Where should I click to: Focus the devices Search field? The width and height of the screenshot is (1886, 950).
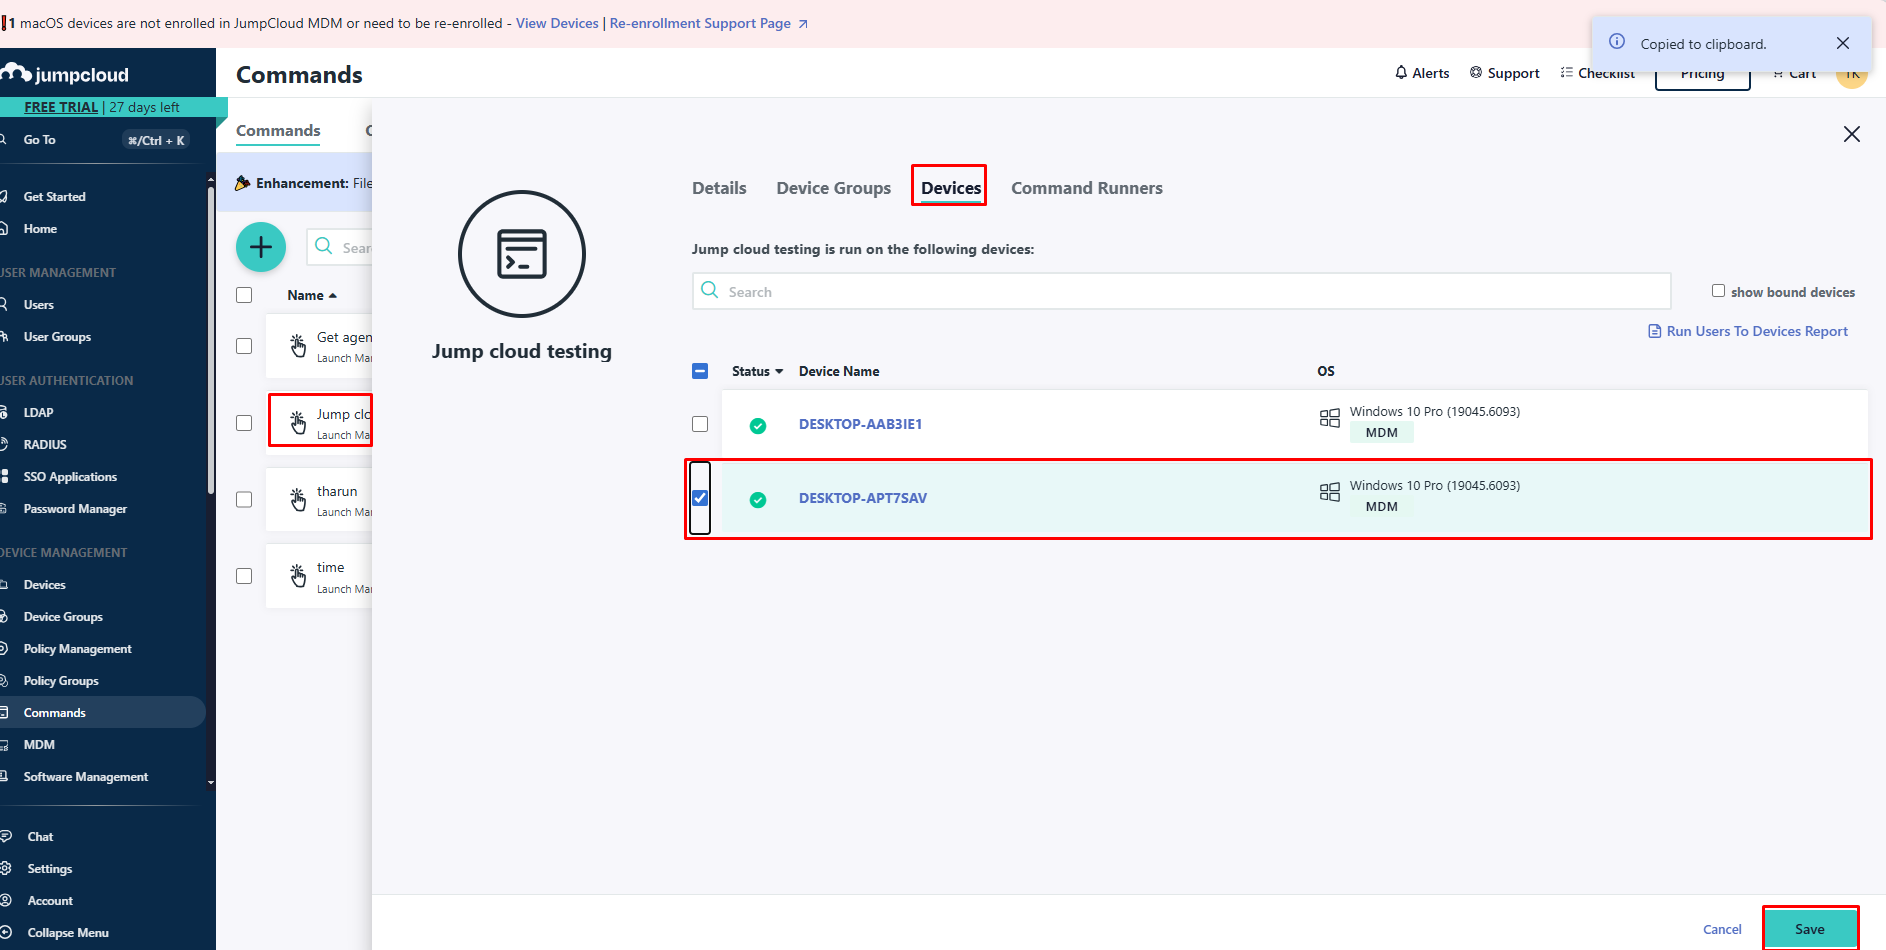[x=1181, y=291]
